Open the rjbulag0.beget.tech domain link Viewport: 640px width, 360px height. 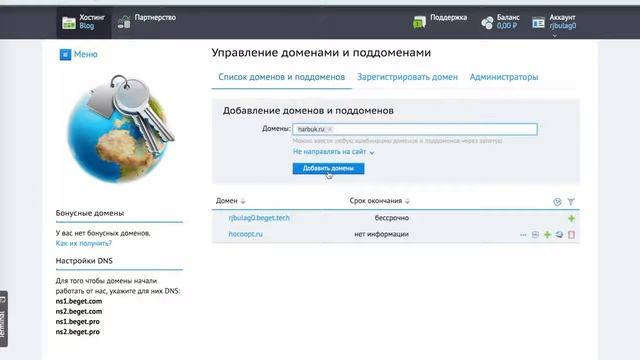pos(259,218)
